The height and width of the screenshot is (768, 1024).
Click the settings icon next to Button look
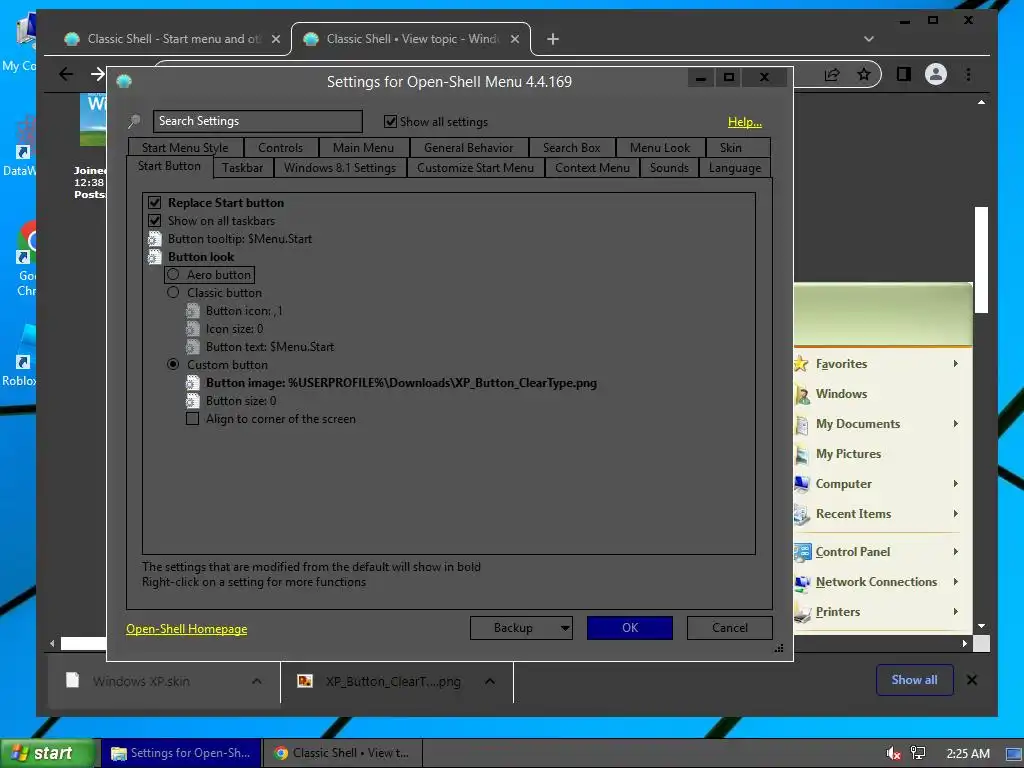pyautogui.click(x=155, y=257)
